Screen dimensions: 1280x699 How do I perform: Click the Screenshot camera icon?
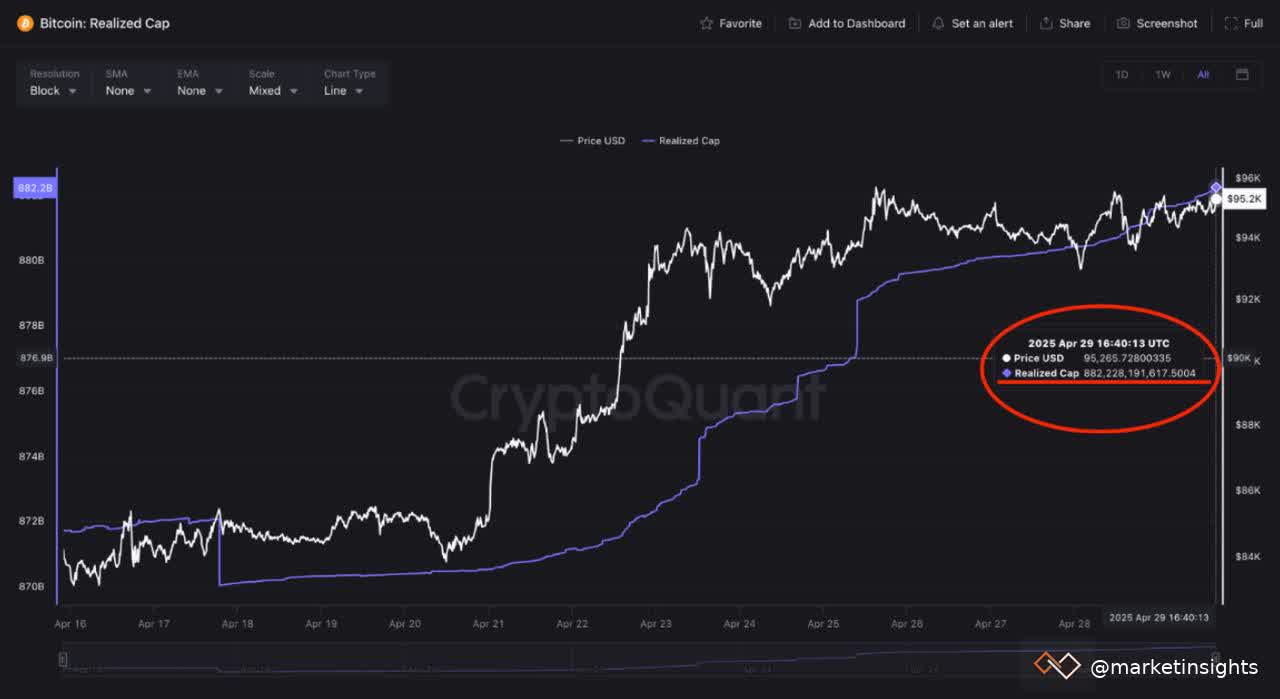pyautogui.click(x=1123, y=22)
